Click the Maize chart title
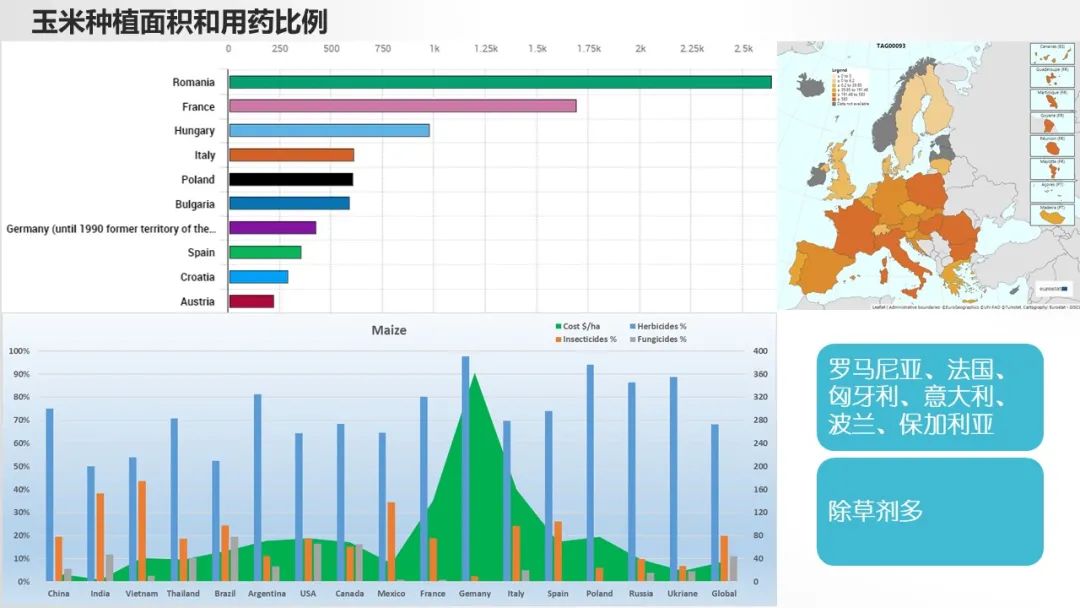Viewport: 1080px width, 608px height. click(x=389, y=331)
